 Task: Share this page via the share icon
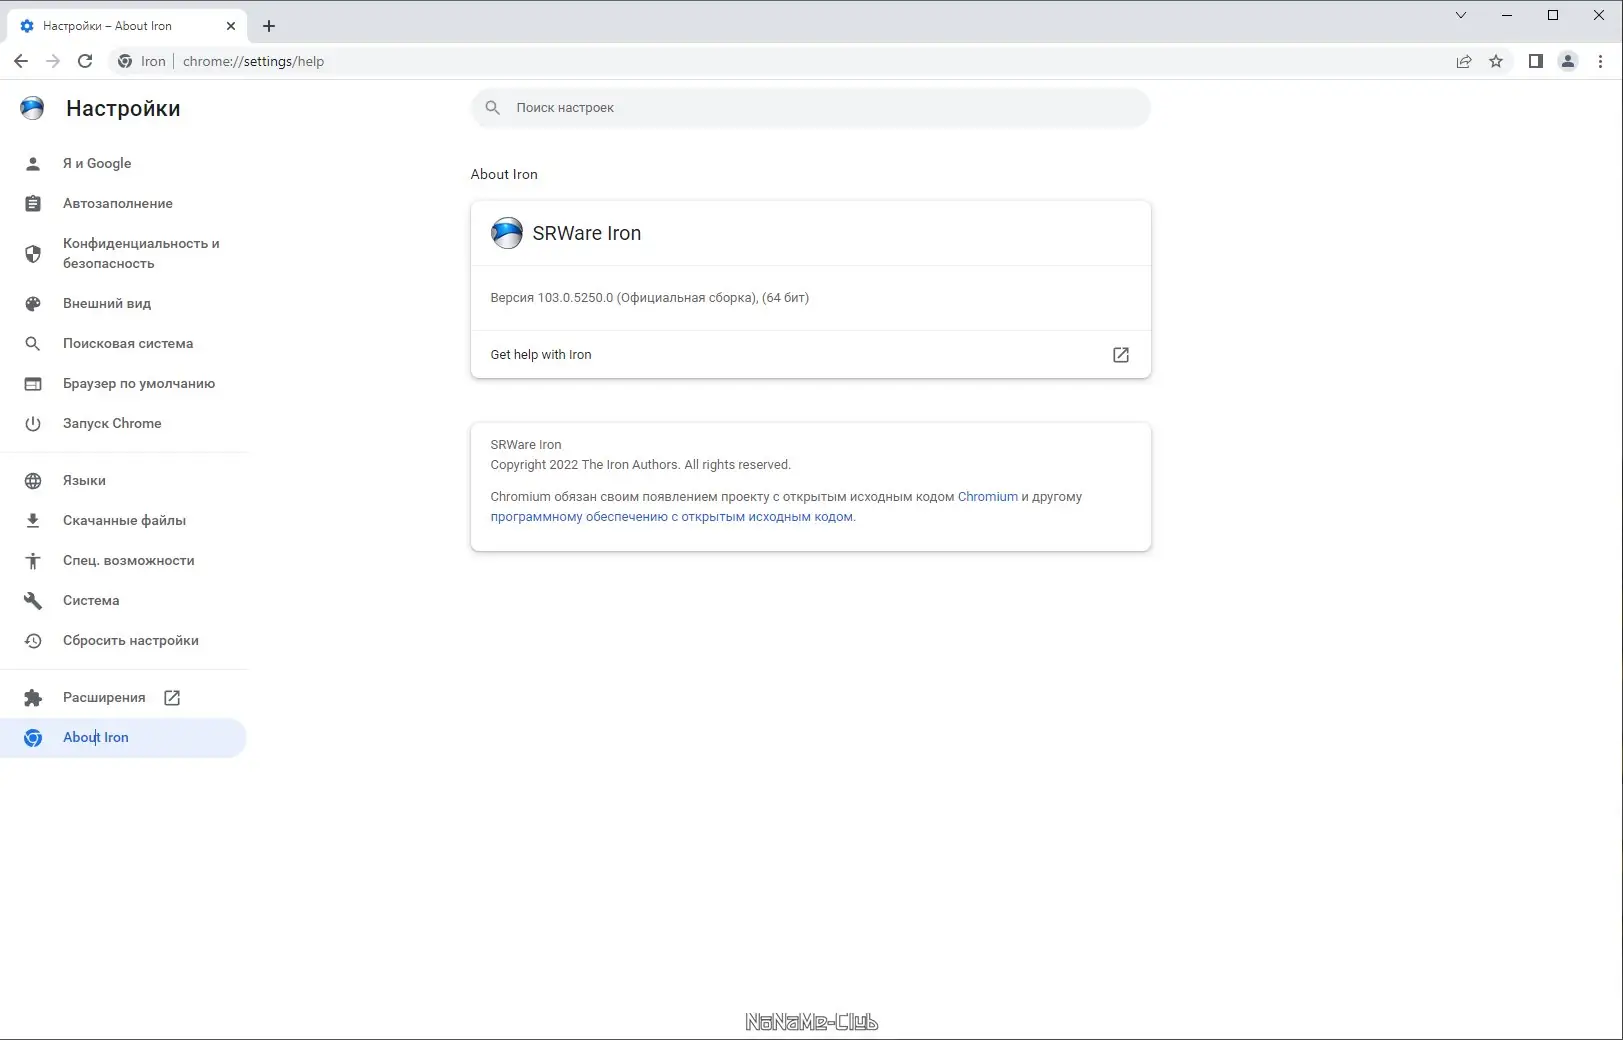[1464, 61]
